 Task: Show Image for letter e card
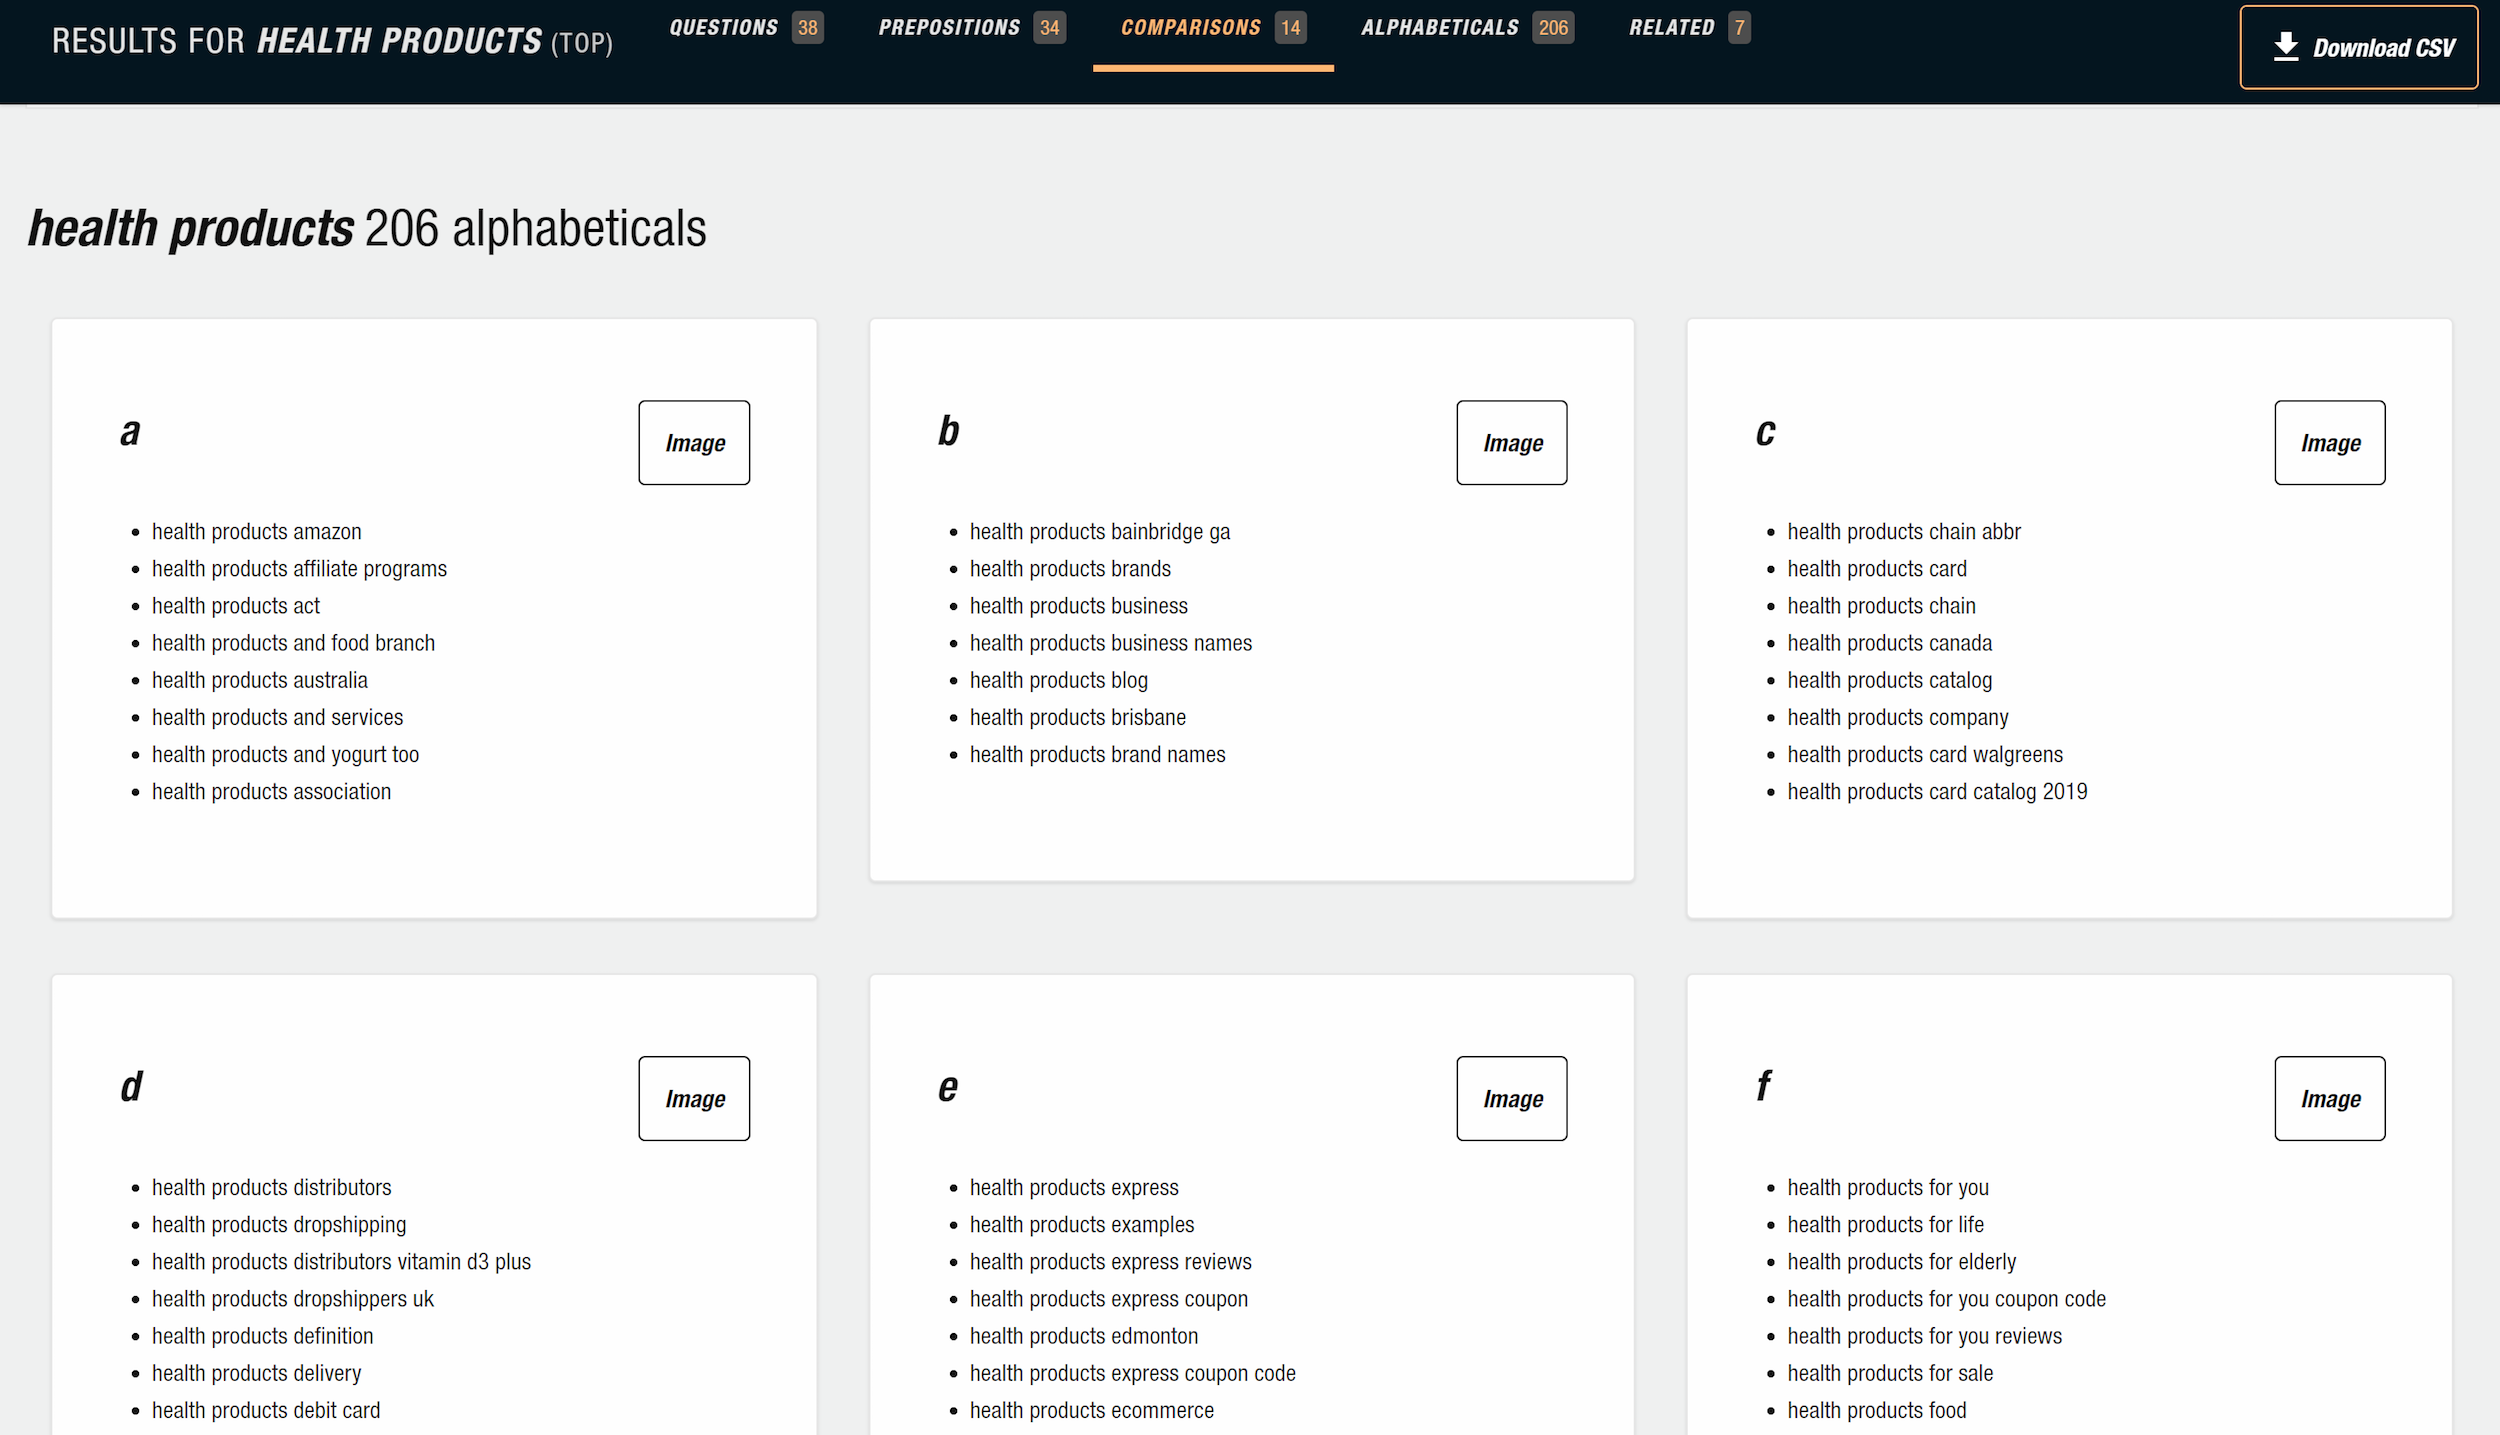click(1511, 1098)
